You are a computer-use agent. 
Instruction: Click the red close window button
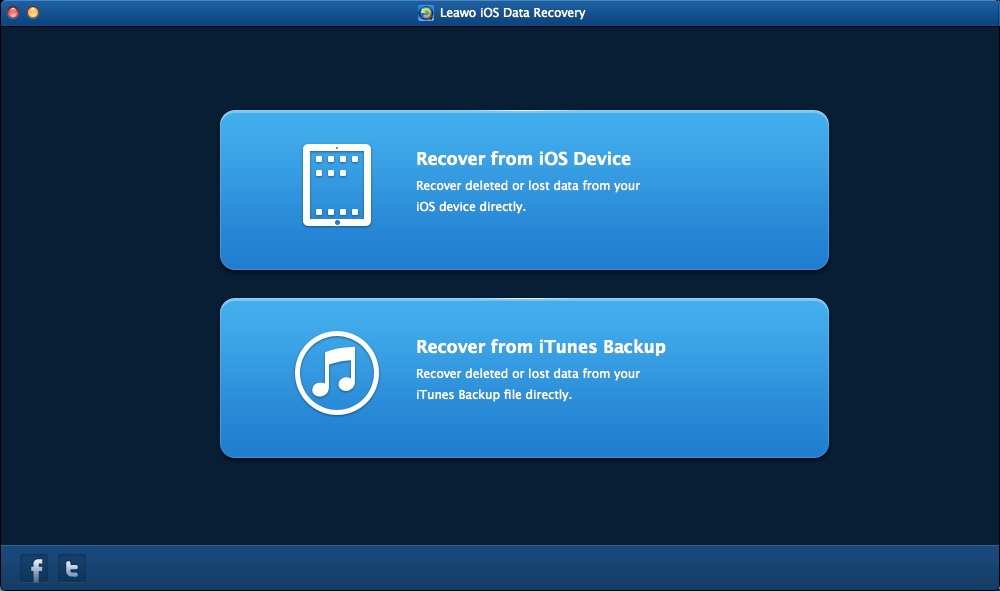[13, 12]
